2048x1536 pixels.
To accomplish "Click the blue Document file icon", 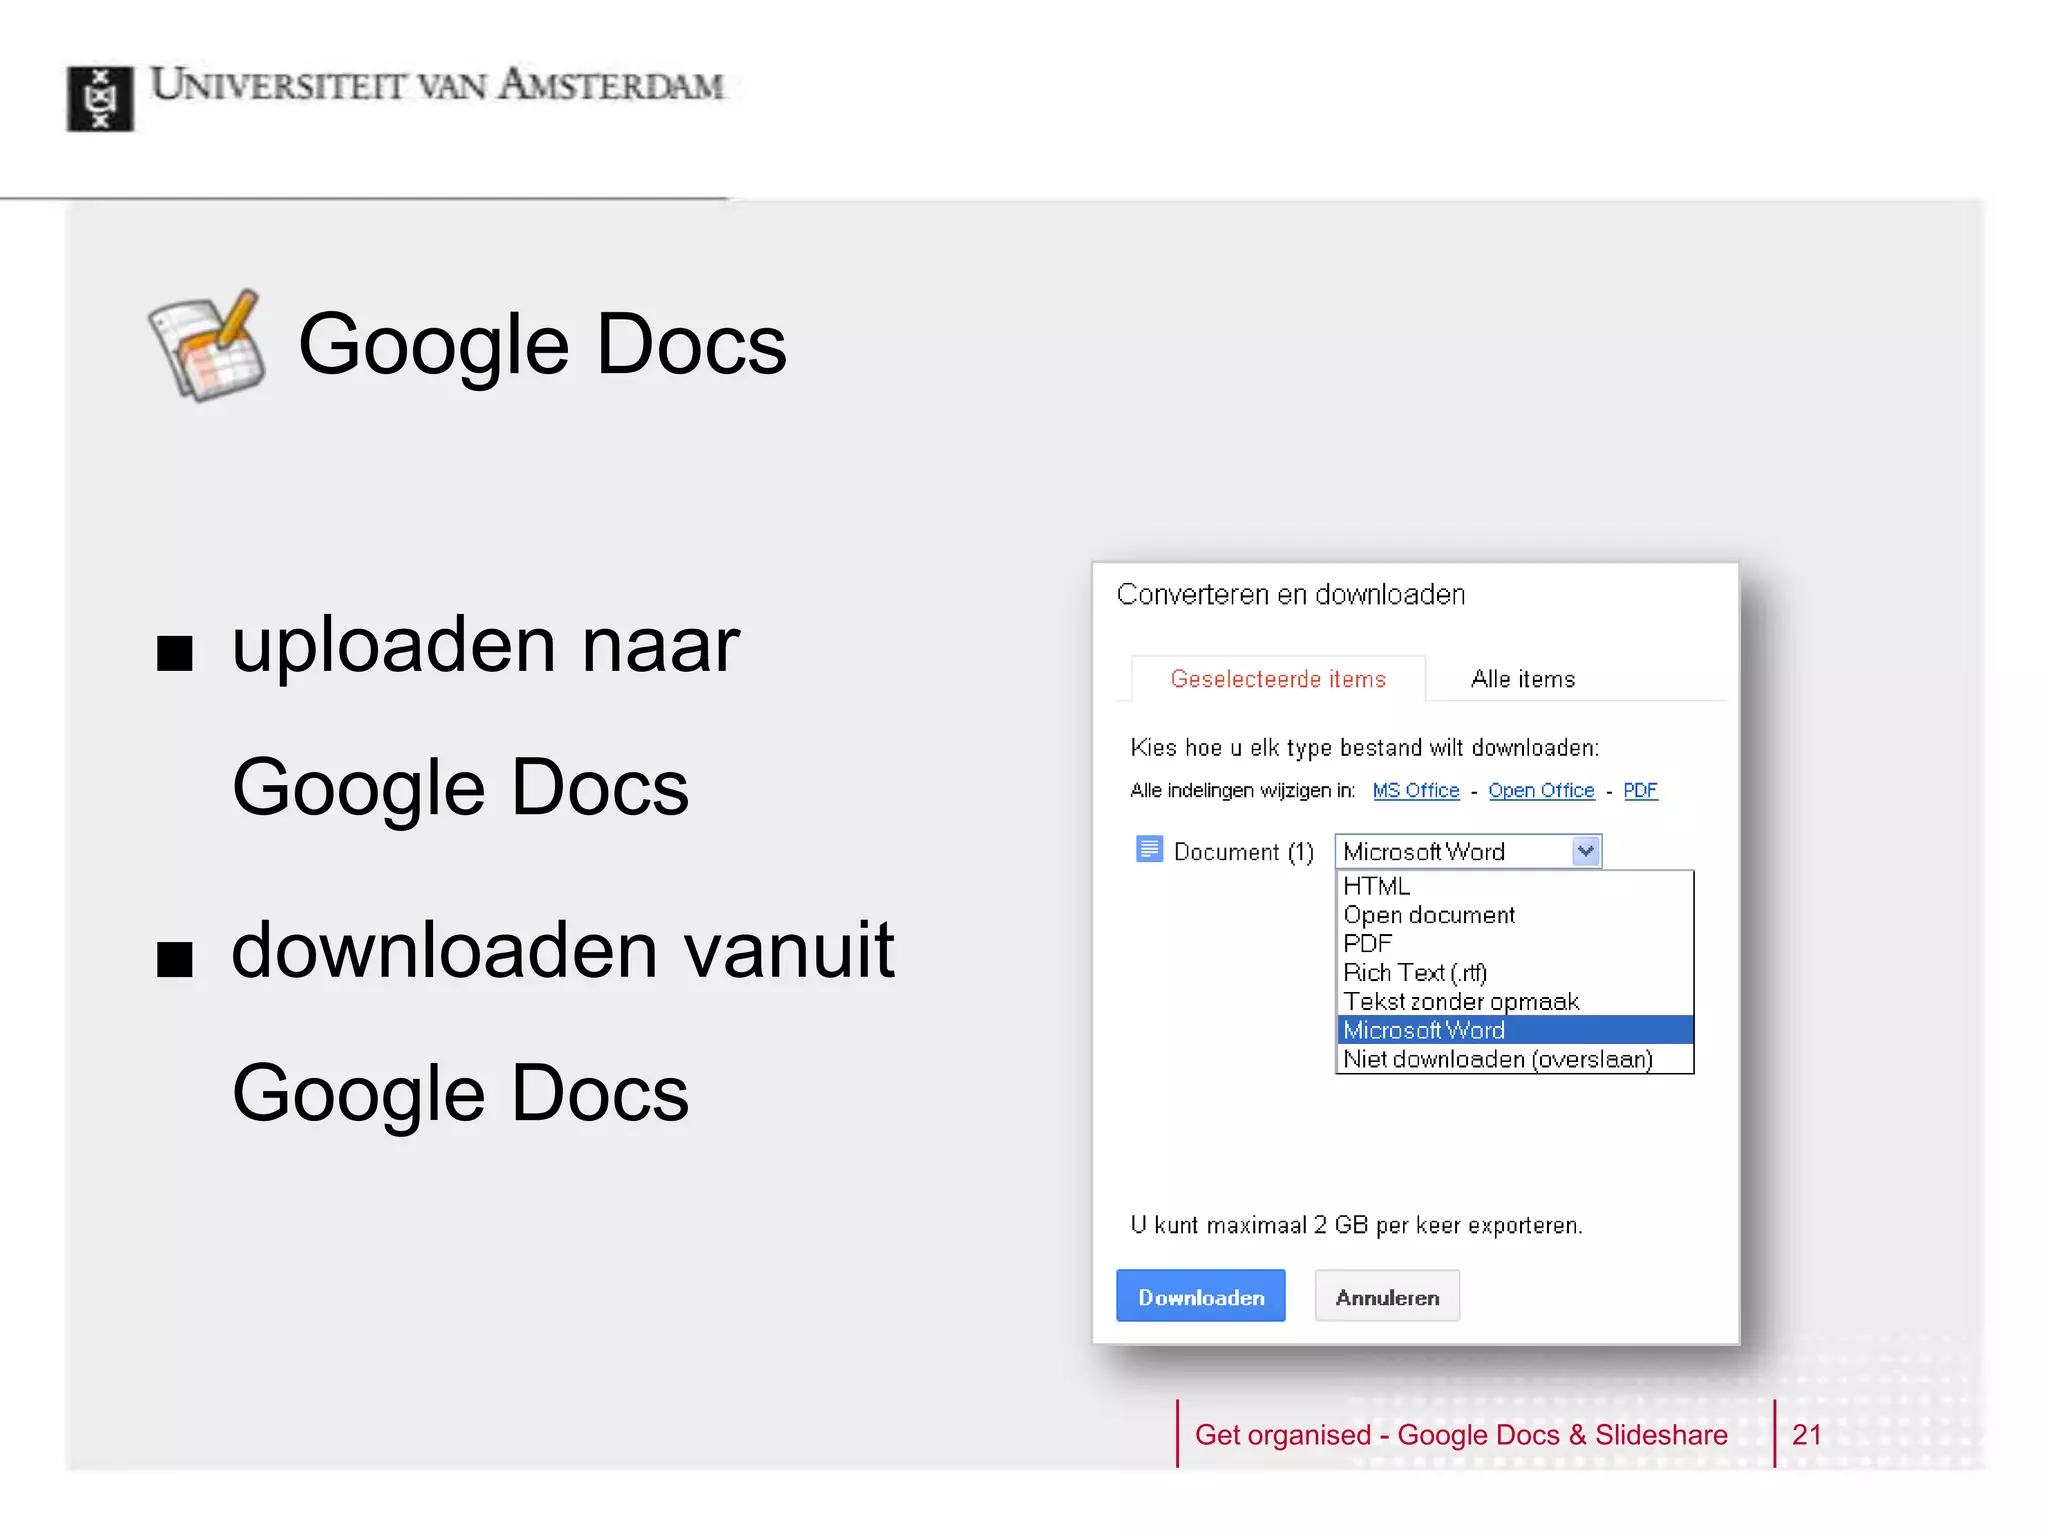I will [1149, 849].
